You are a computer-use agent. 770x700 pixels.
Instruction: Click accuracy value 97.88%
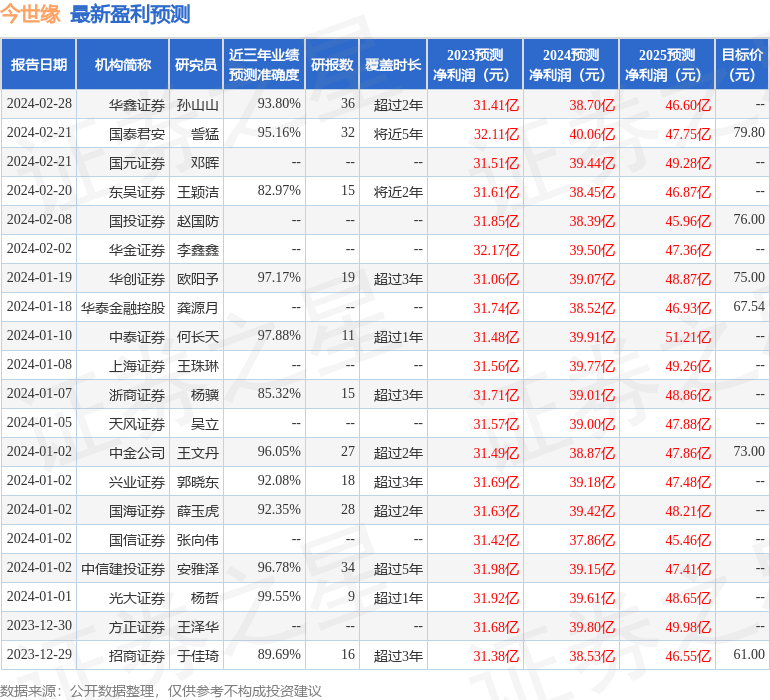tap(279, 336)
